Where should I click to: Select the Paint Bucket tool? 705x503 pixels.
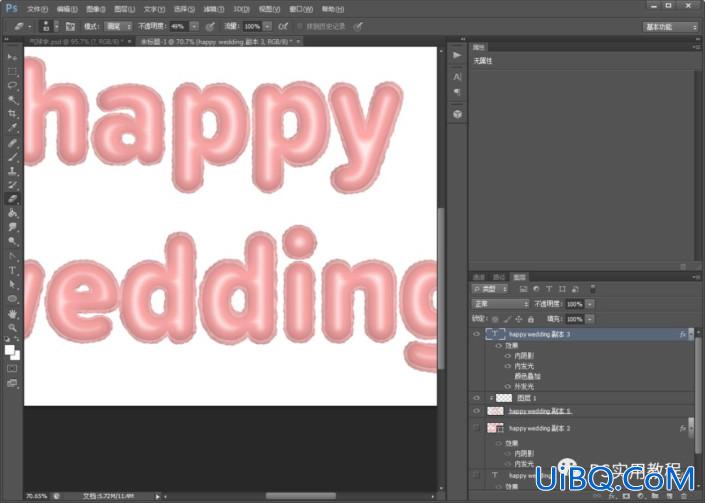tap(12, 213)
